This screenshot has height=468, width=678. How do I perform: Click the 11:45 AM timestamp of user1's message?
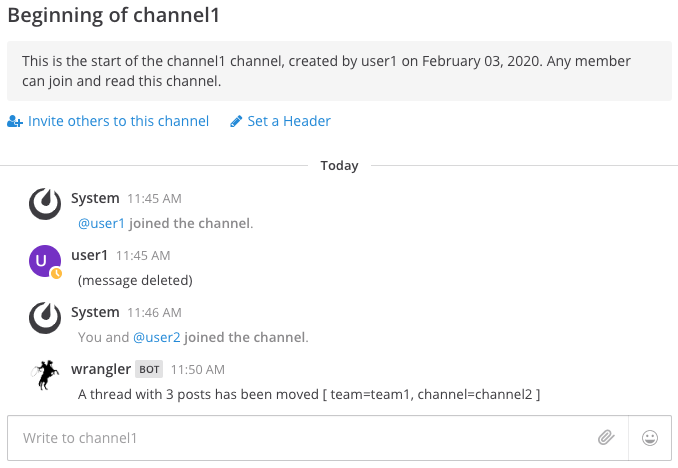(143, 256)
